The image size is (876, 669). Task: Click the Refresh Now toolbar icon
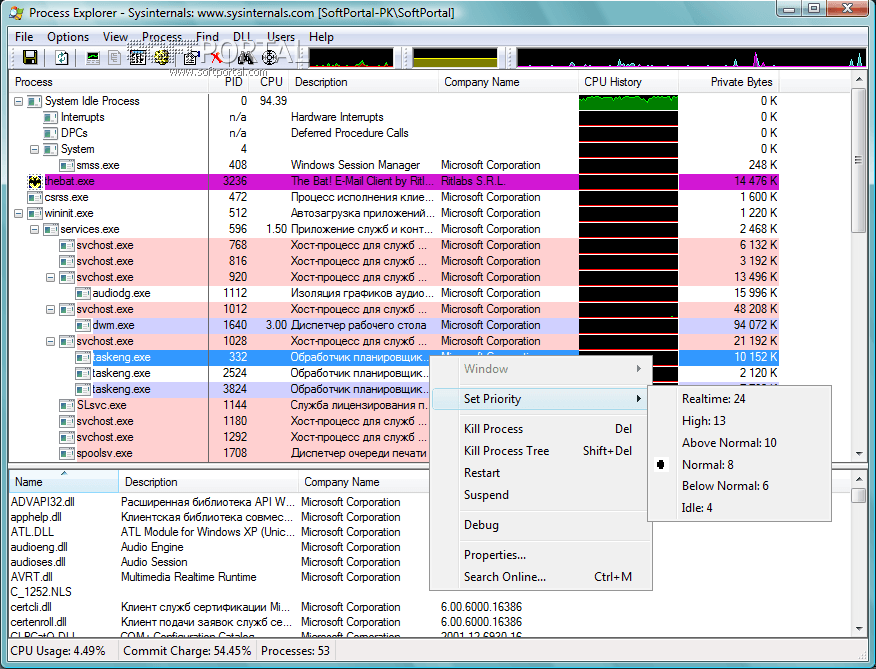coord(62,58)
